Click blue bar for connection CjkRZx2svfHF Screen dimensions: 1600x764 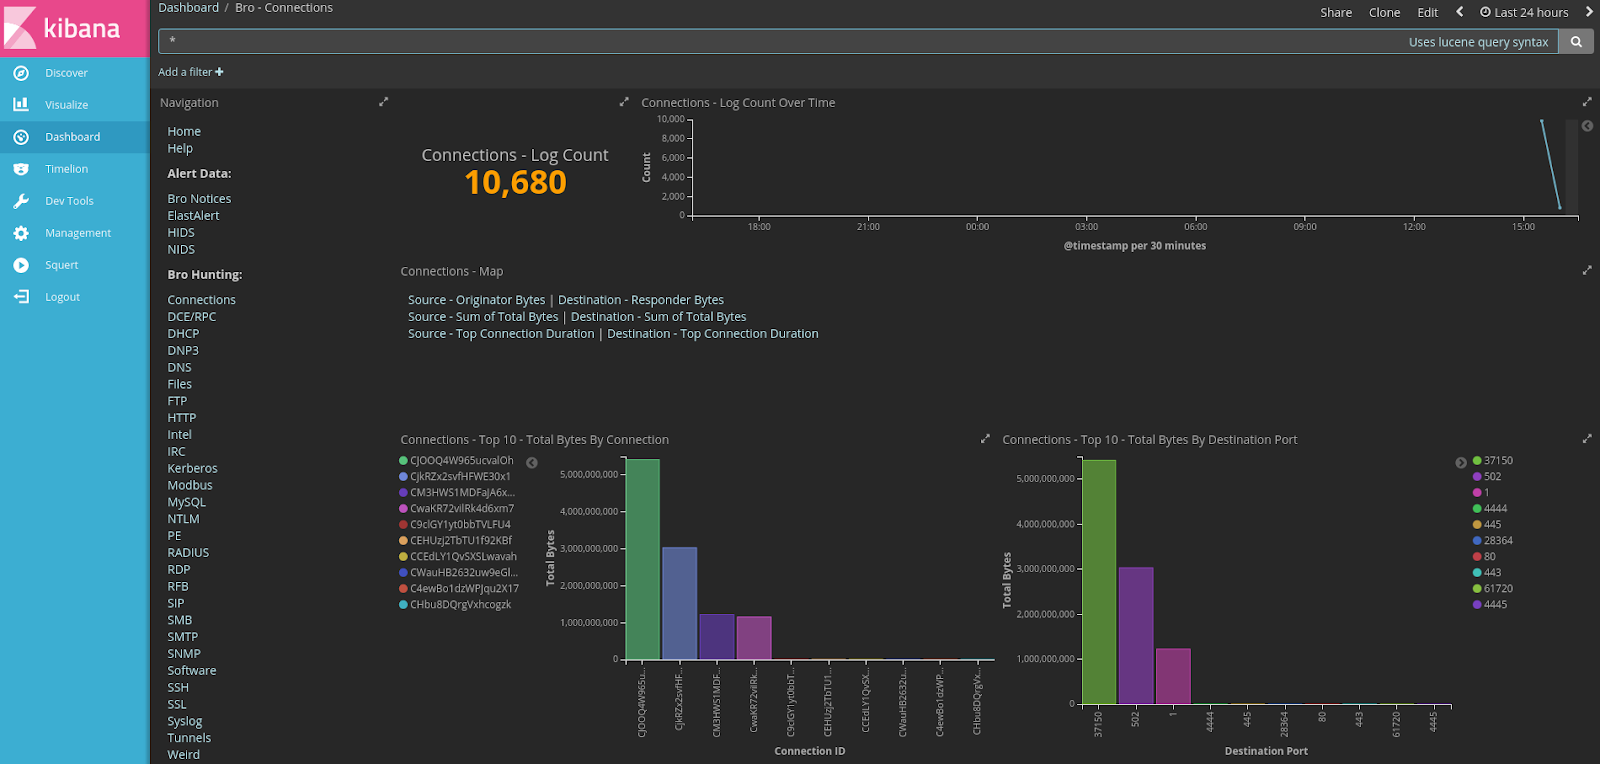tap(680, 604)
